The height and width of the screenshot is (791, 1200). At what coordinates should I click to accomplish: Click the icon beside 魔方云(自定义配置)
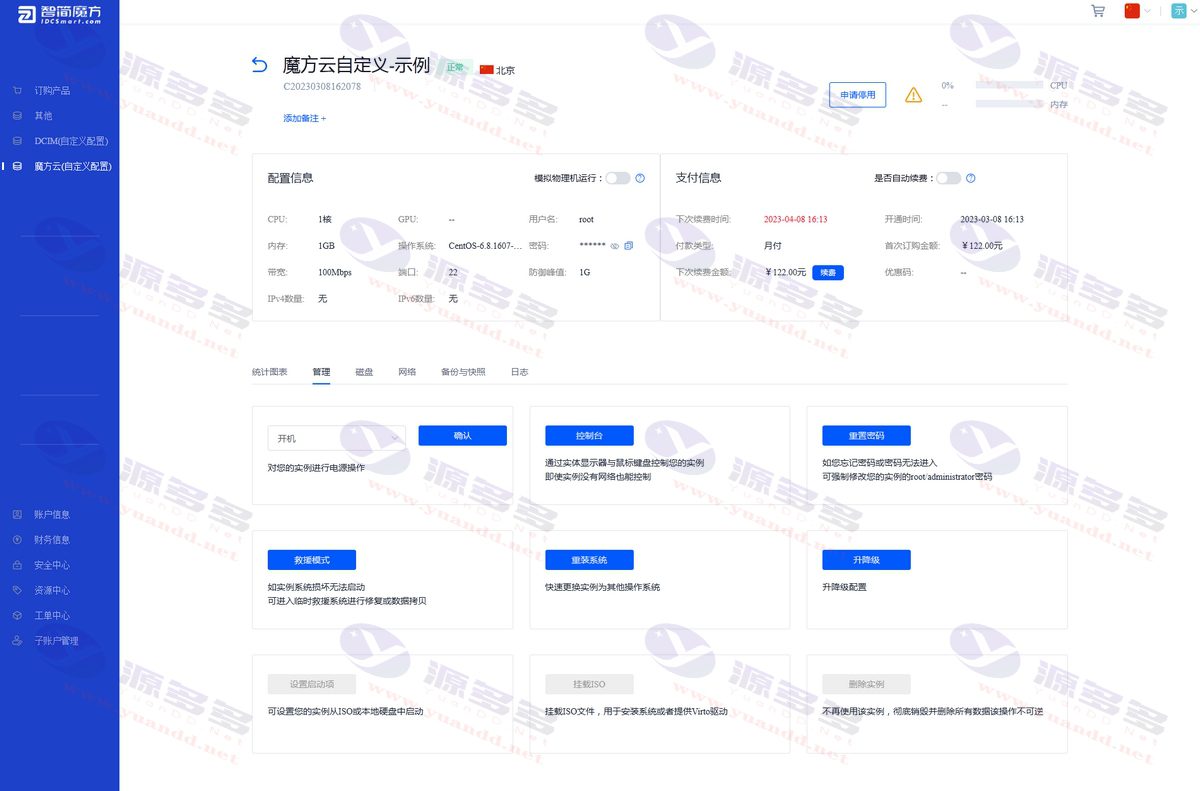pyautogui.click(x=17, y=166)
